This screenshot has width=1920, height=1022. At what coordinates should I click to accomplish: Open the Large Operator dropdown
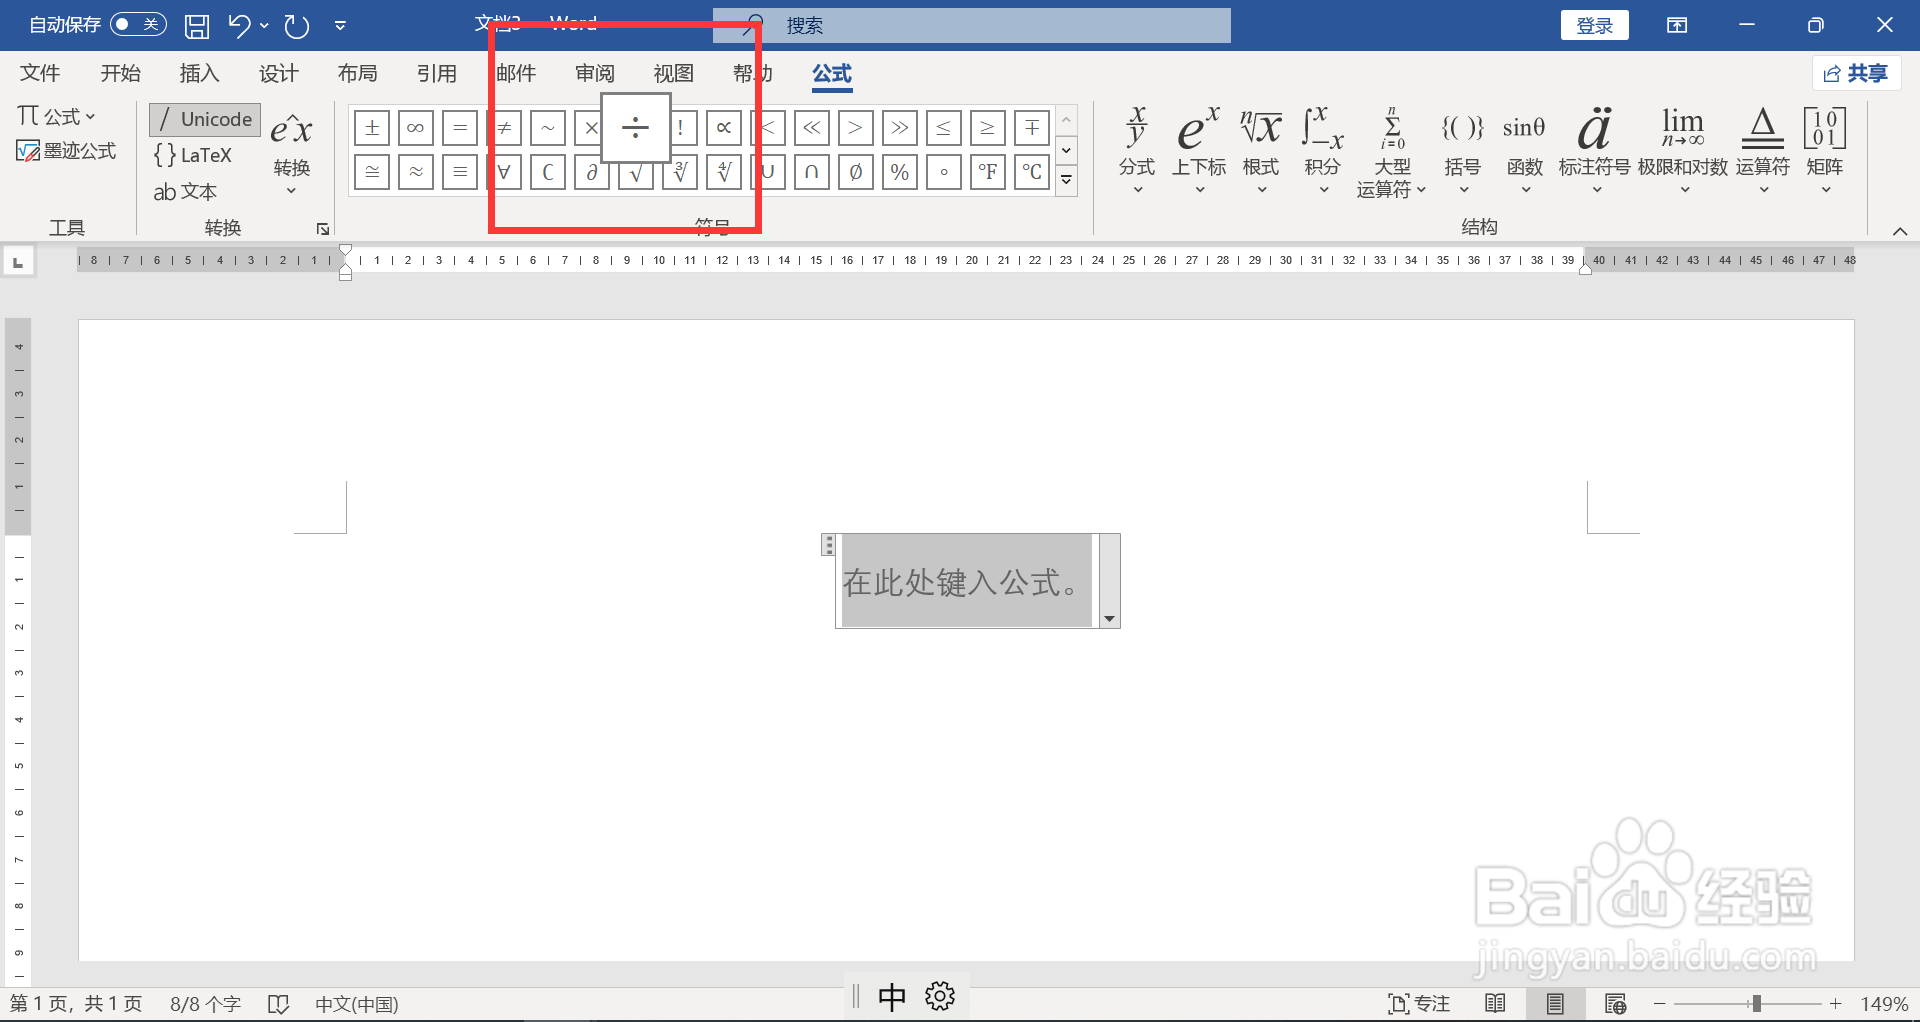pyautogui.click(x=1392, y=152)
